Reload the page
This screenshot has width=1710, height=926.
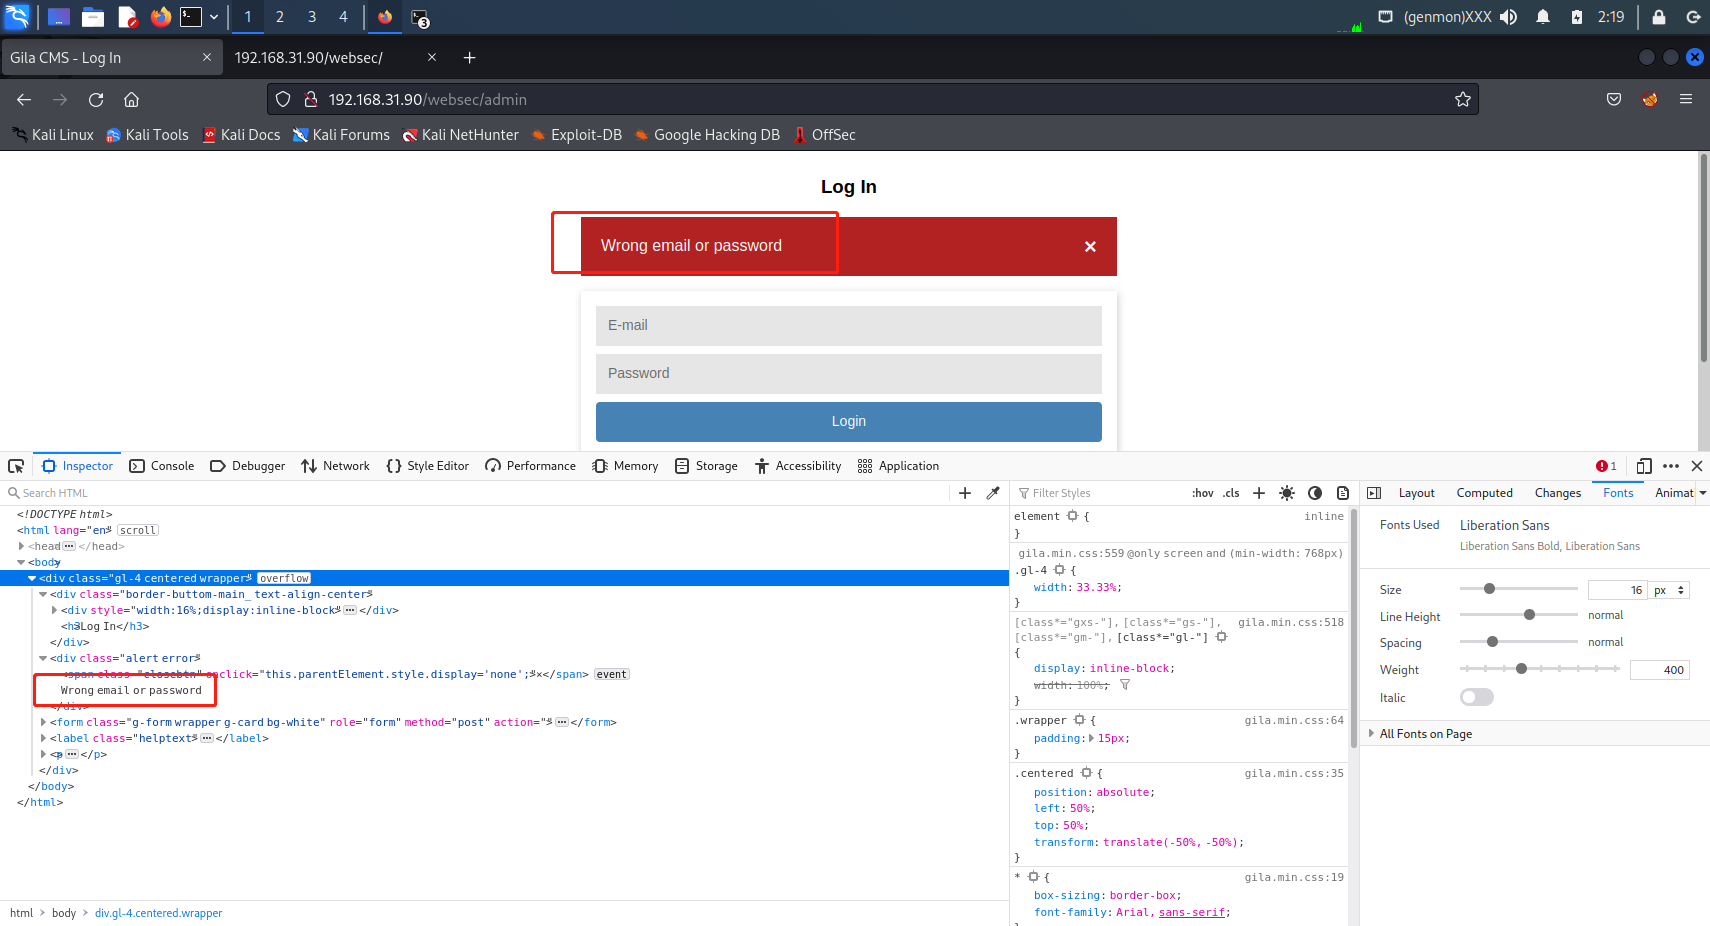[96, 99]
